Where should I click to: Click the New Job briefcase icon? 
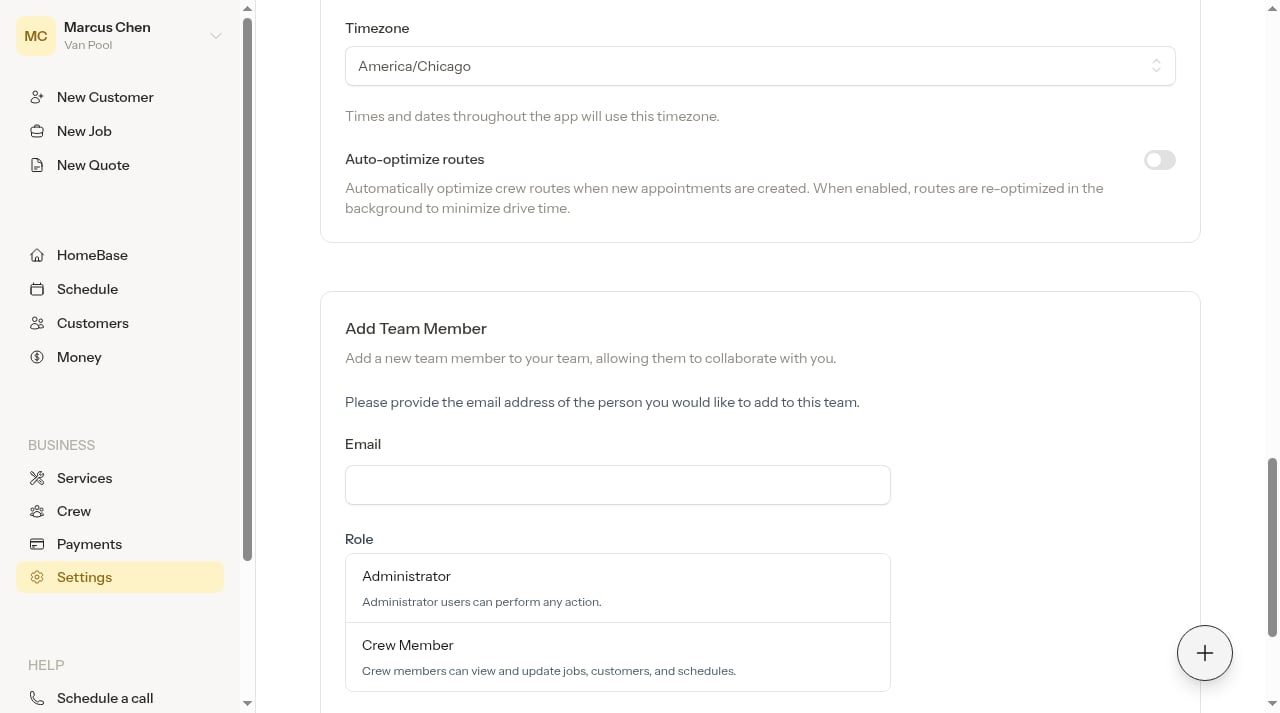click(x=37, y=131)
